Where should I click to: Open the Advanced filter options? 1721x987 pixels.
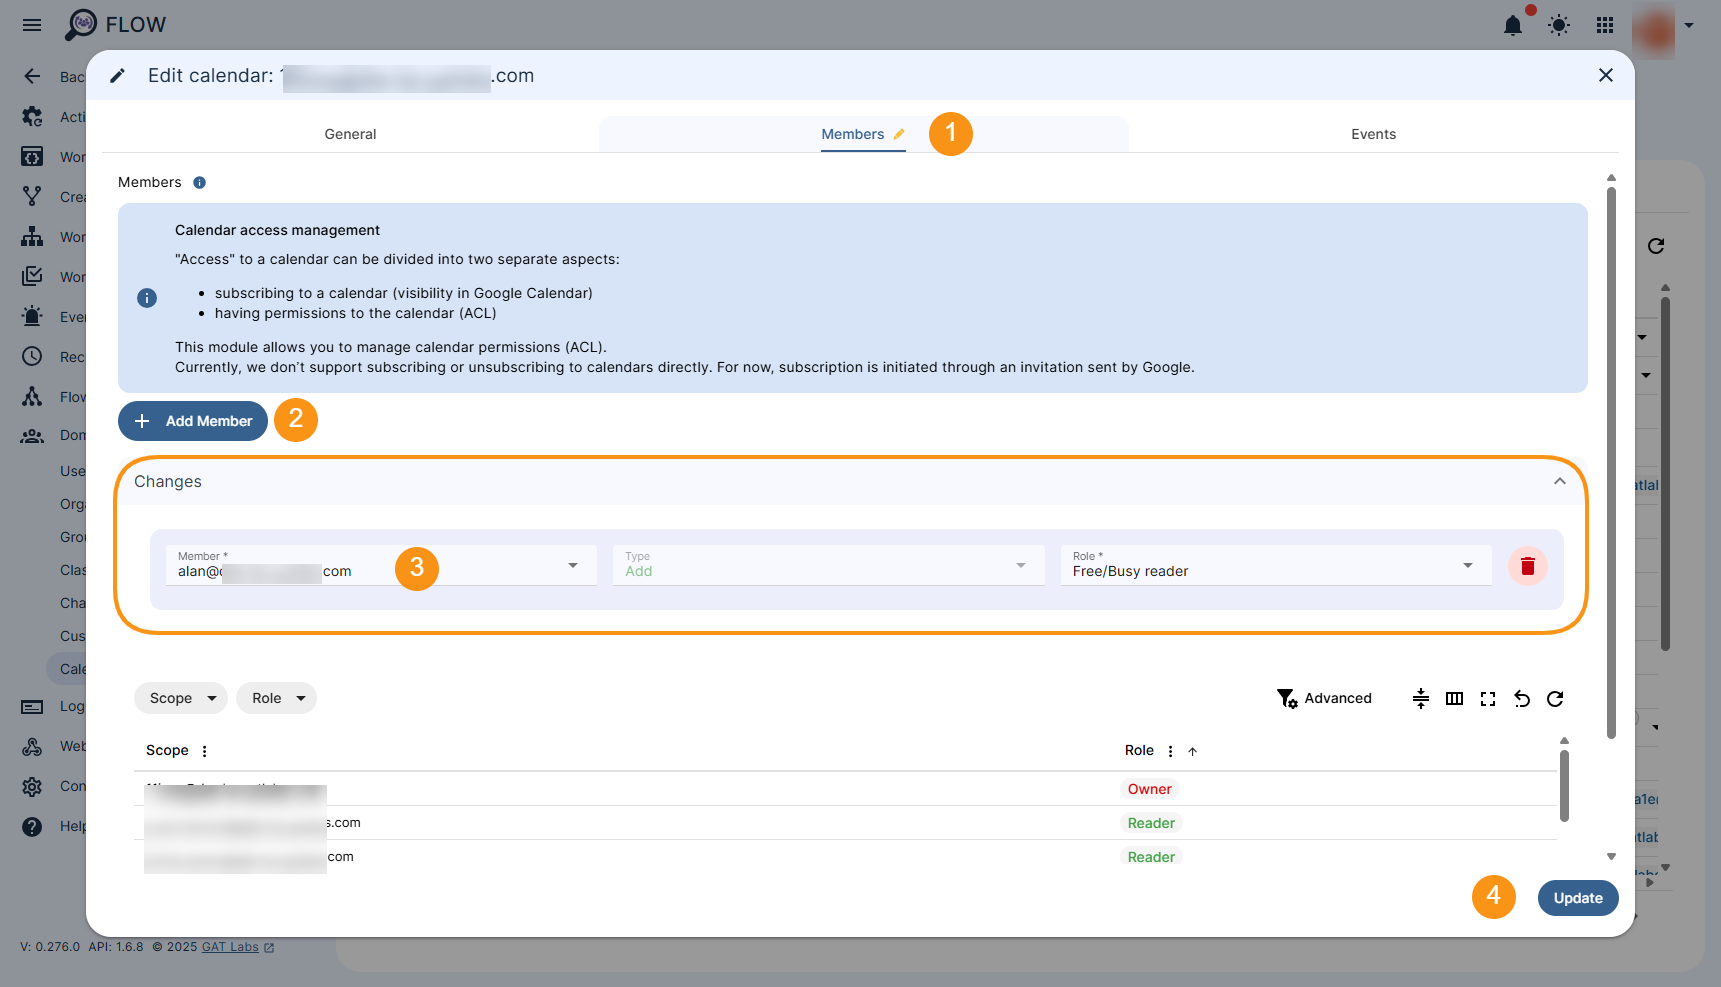pos(1325,698)
